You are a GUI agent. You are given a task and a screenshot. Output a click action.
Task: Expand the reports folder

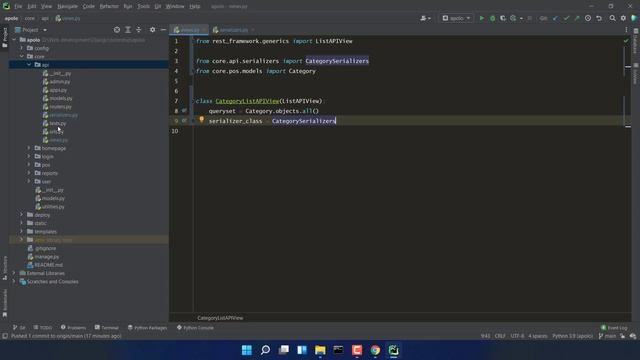click(29, 173)
